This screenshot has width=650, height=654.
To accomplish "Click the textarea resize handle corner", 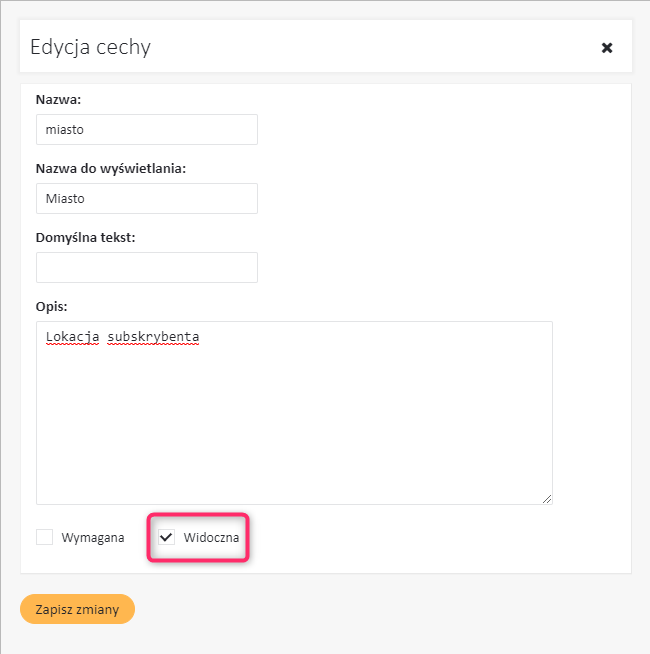I will (x=547, y=498).
